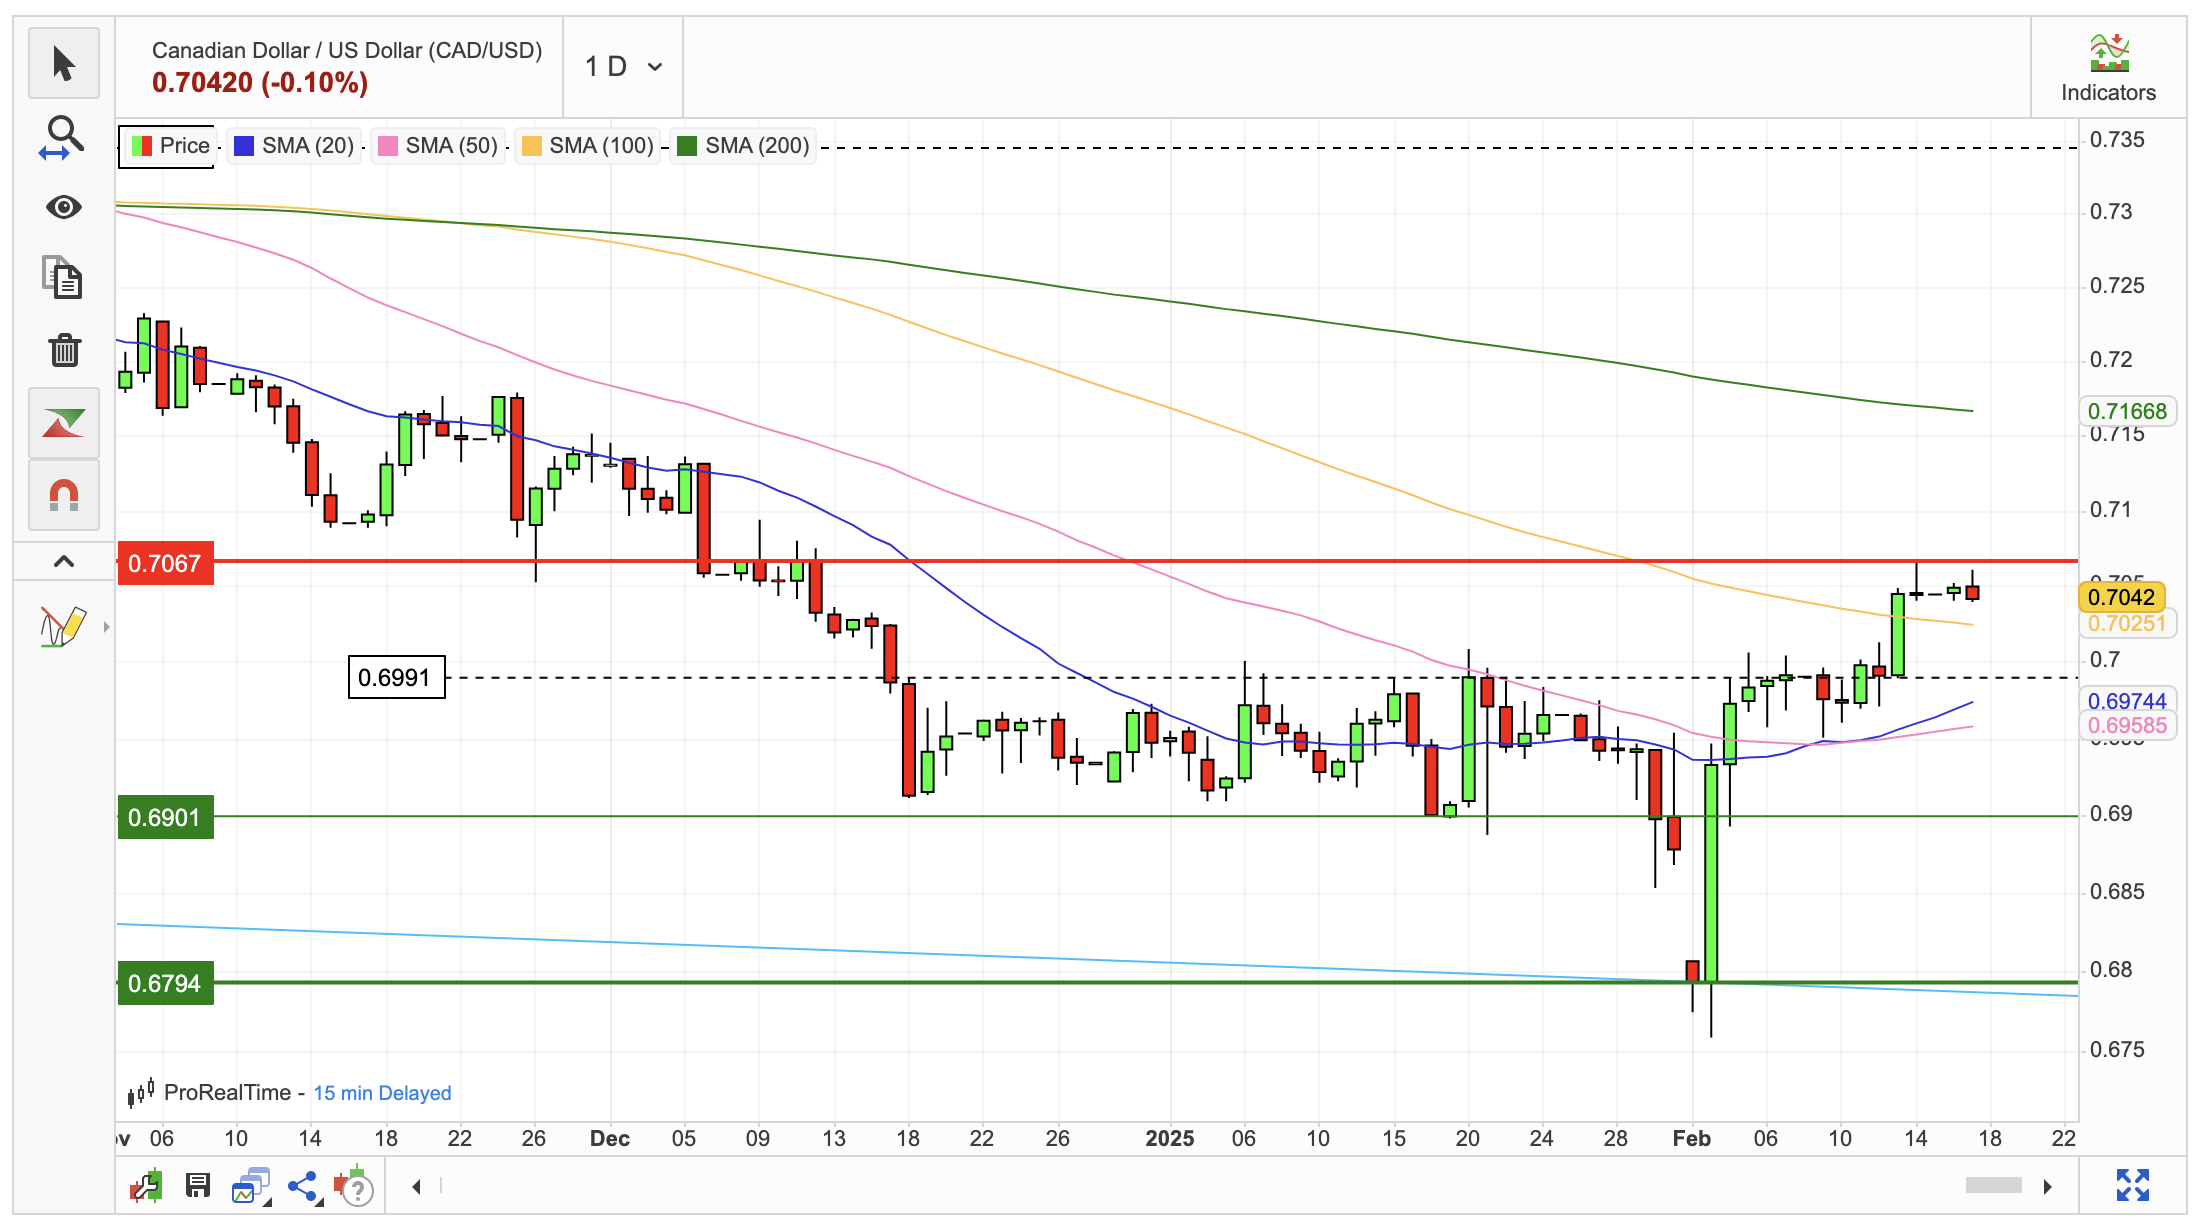This screenshot has width=2196, height=1226.
Task: Open the drawing tools pencil icon
Action: click(x=62, y=627)
